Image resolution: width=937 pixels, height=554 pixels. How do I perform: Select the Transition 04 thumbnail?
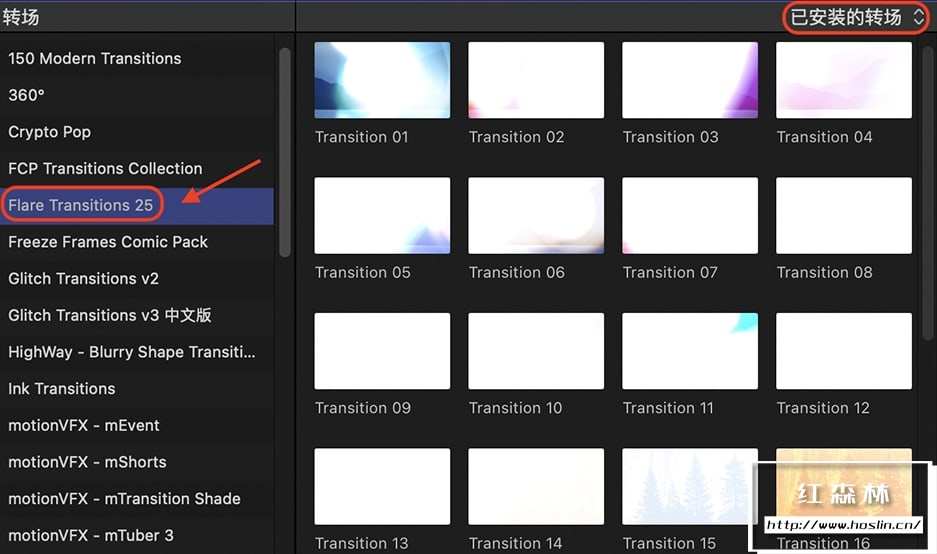pyautogui.click(x=844, y=80)
